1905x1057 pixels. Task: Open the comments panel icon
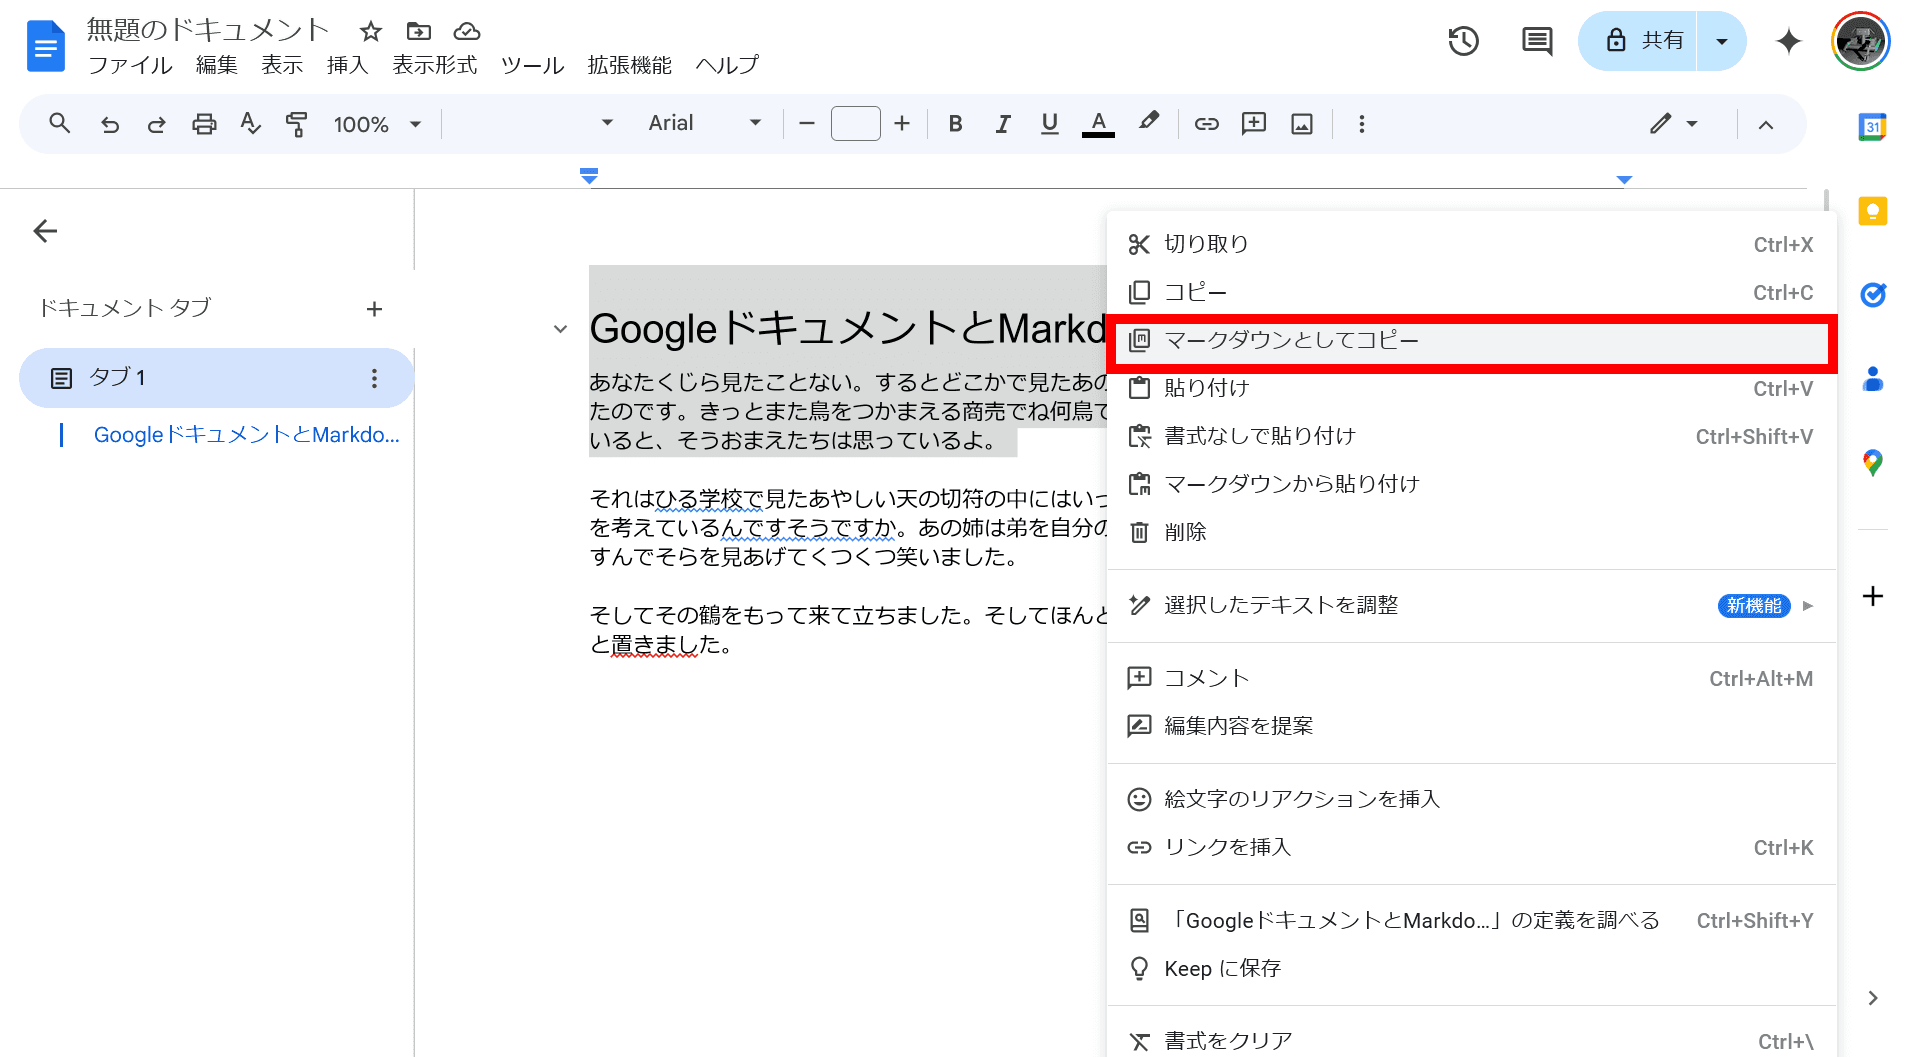pos(1537,41)
